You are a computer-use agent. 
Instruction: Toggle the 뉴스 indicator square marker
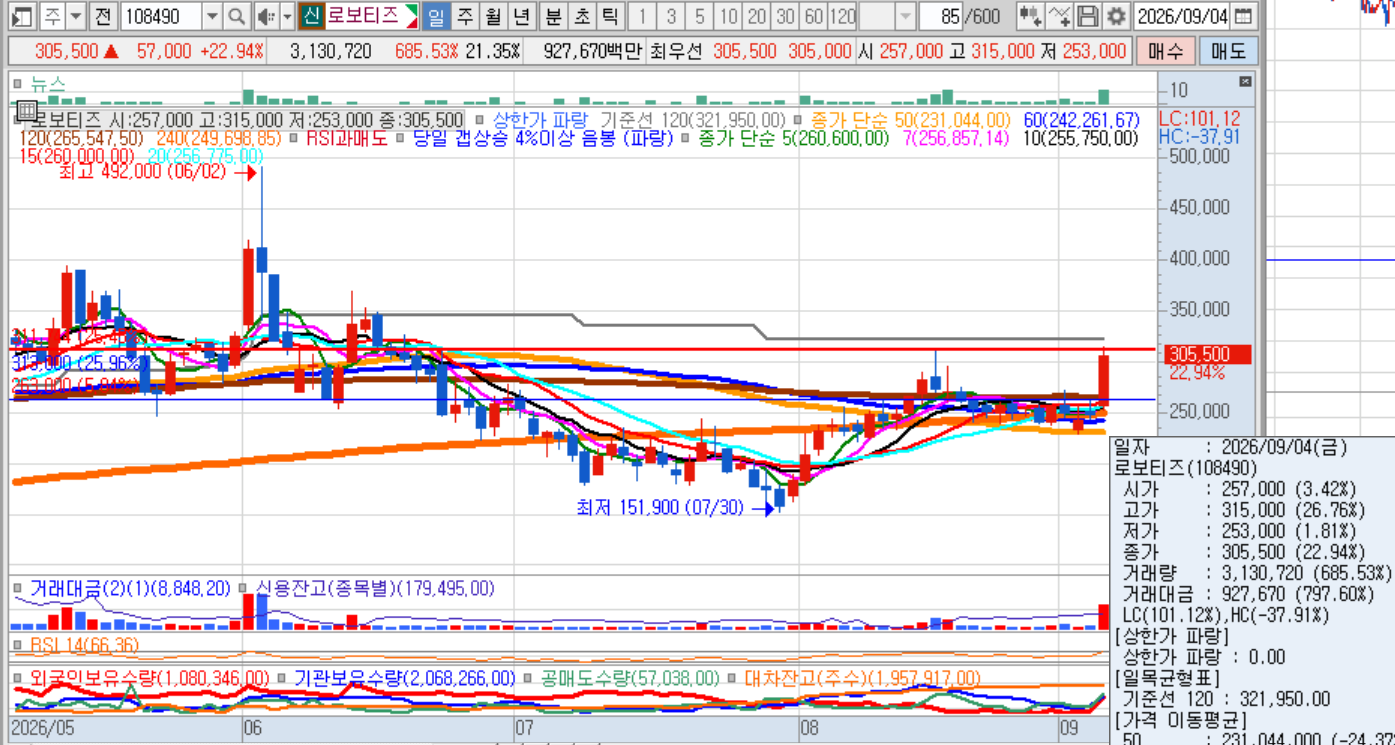(x=18, y=84)
